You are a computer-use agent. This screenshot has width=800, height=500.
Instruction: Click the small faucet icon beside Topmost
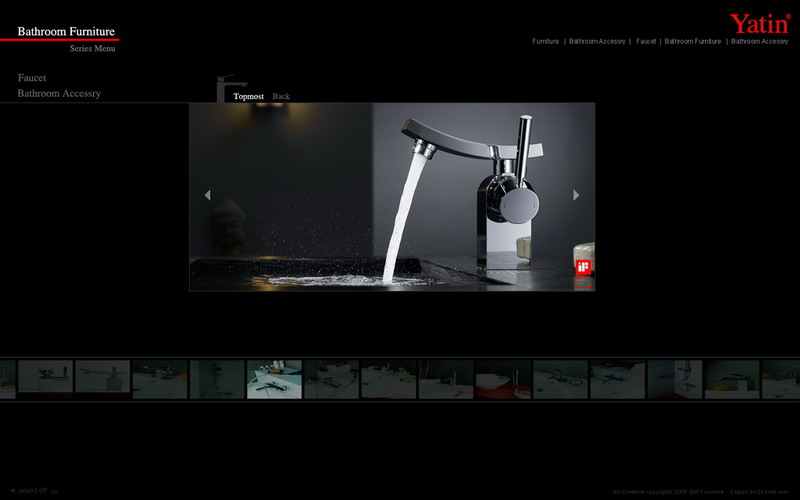click(229, 88)
